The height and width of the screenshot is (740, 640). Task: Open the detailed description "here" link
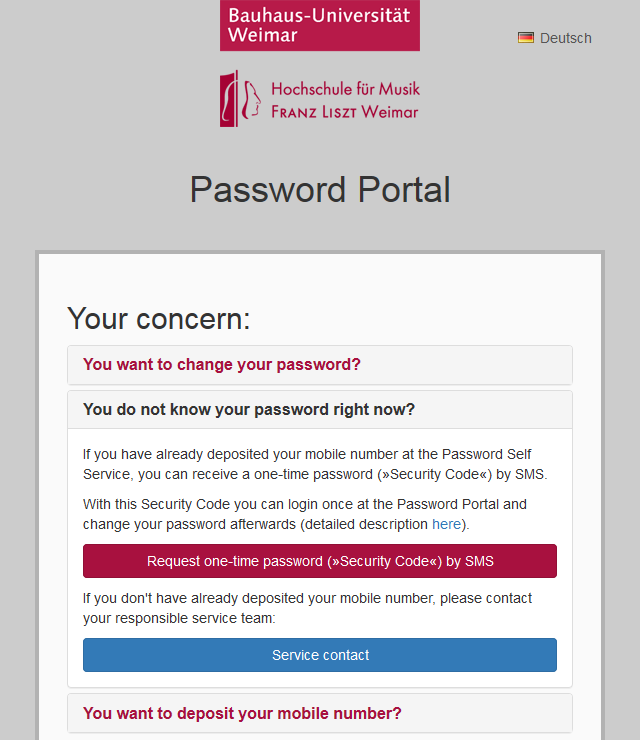pyautogui.click(x=446, y=524)
